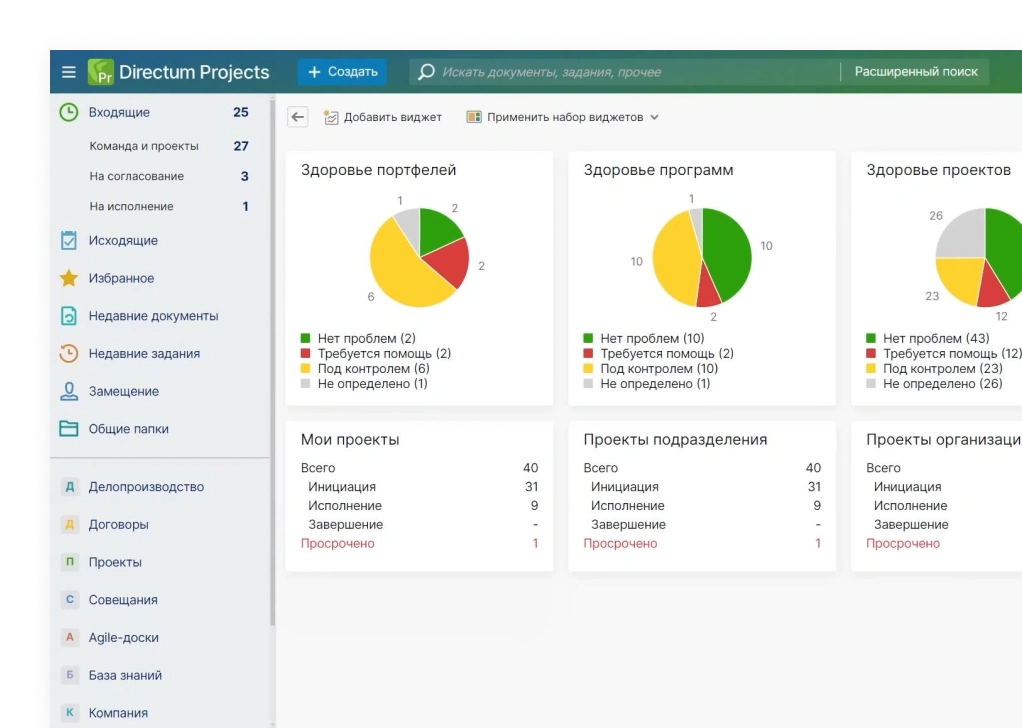The width and height of the screenshot is (1022, 728).
Task: Select Agile boards module in sidebar
Action: click(123, 638)
